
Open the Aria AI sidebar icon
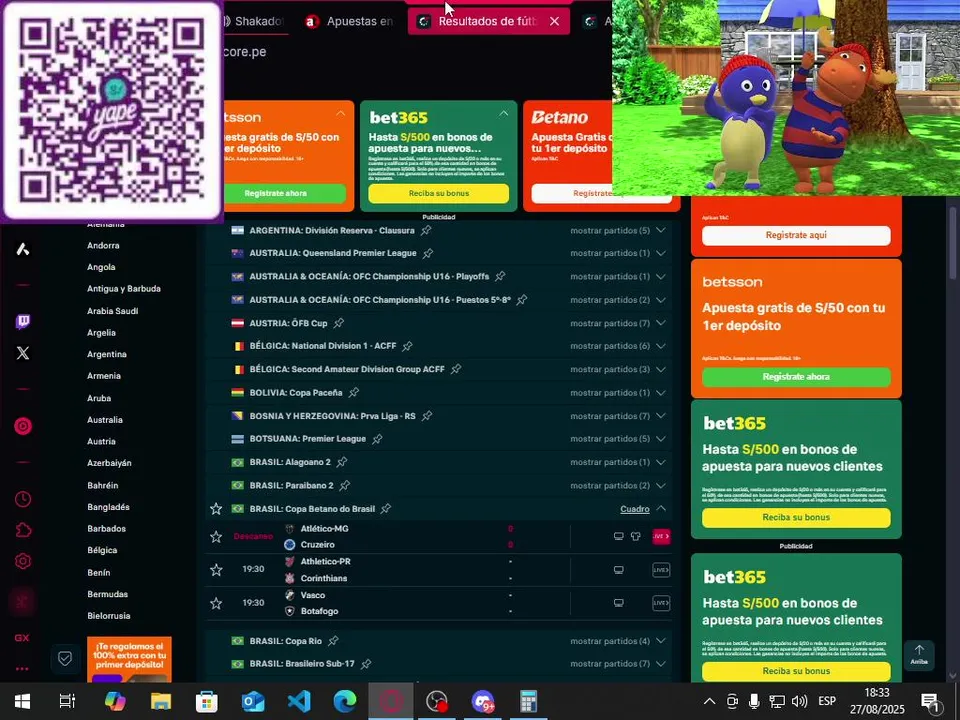(x=23, y=249)
